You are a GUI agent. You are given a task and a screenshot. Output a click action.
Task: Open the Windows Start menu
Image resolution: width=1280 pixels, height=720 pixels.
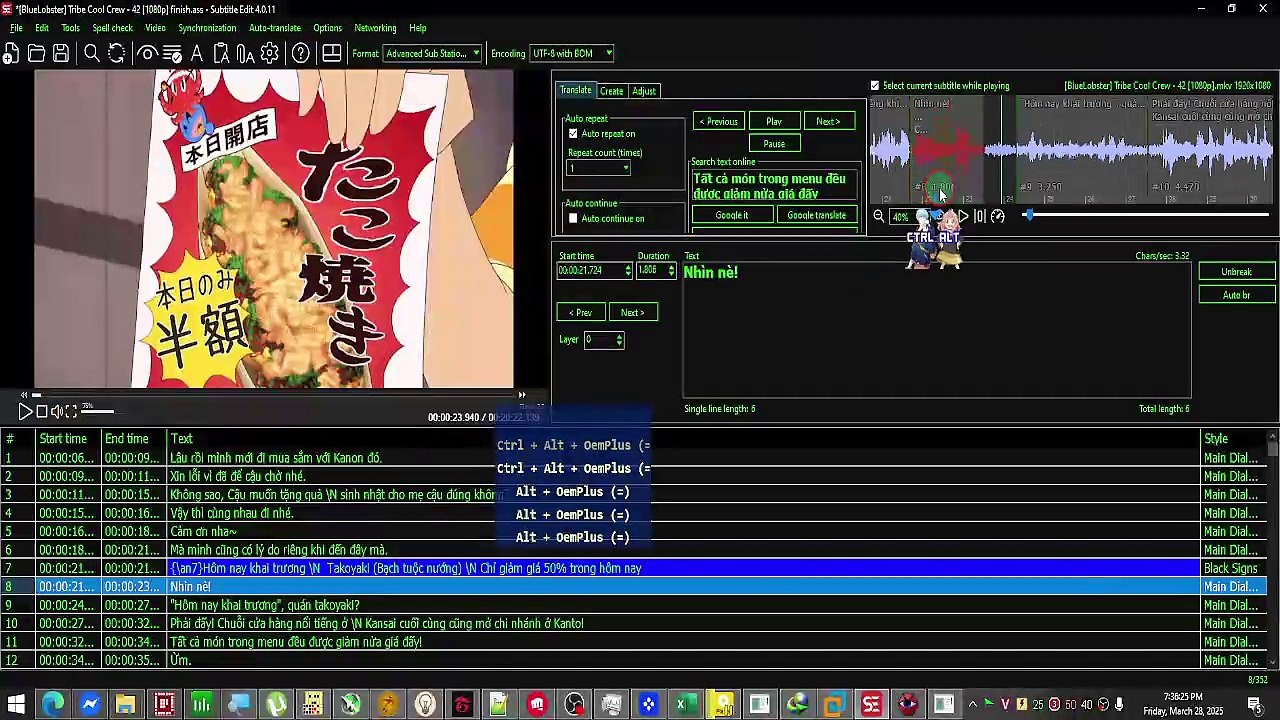[16, 705]
